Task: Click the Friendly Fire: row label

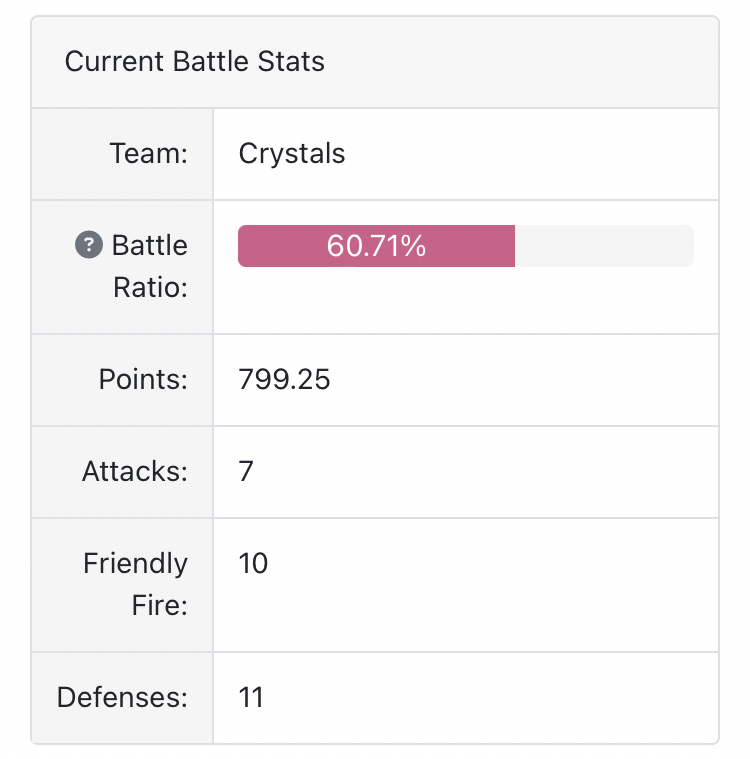Action: [135, 584]
